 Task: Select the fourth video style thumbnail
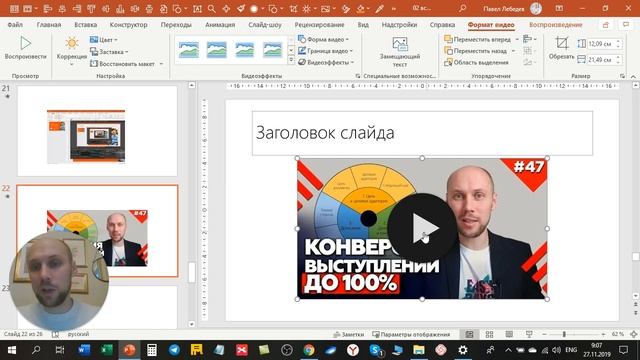272,50
